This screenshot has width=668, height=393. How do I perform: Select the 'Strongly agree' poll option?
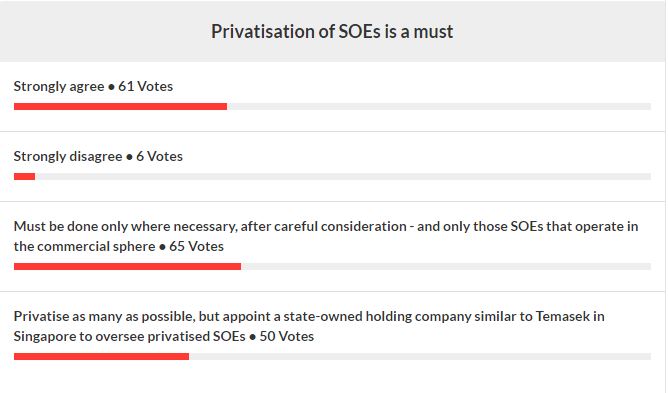pyautogui.click(x=59, y=87)
